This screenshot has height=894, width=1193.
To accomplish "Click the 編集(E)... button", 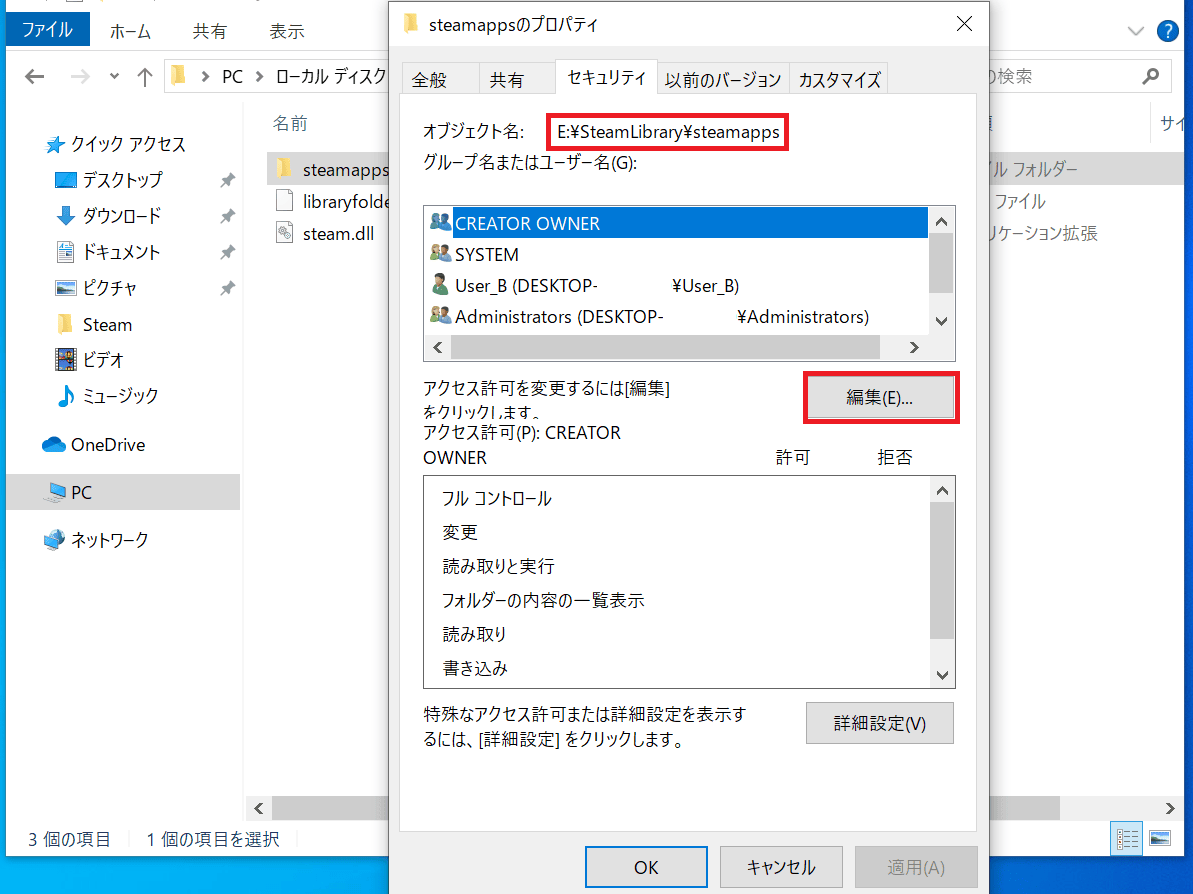I will [880, 397].
